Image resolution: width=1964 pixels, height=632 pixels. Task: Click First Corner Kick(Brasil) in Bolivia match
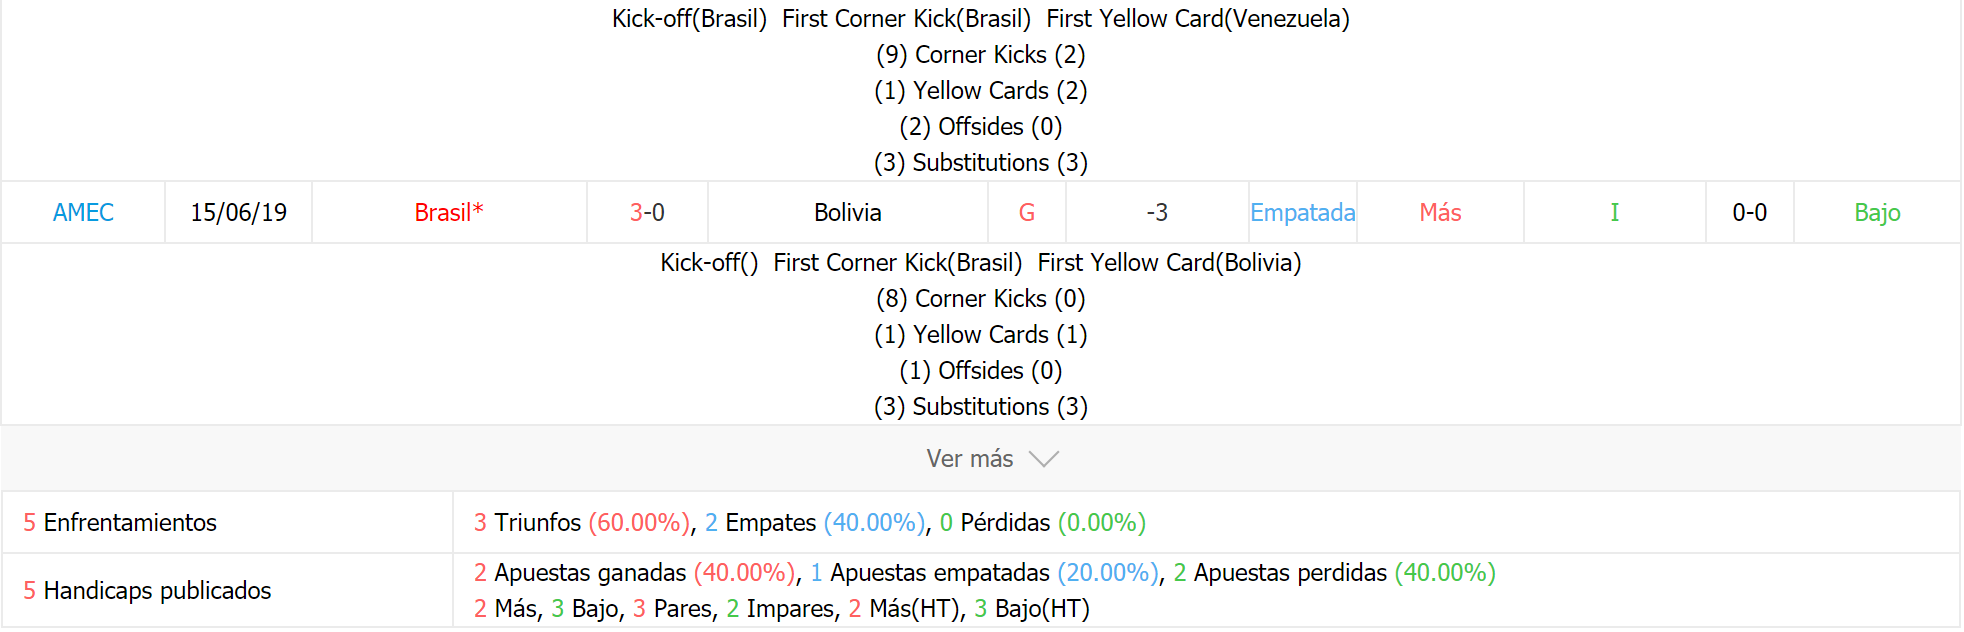click(x=898, y=263)
